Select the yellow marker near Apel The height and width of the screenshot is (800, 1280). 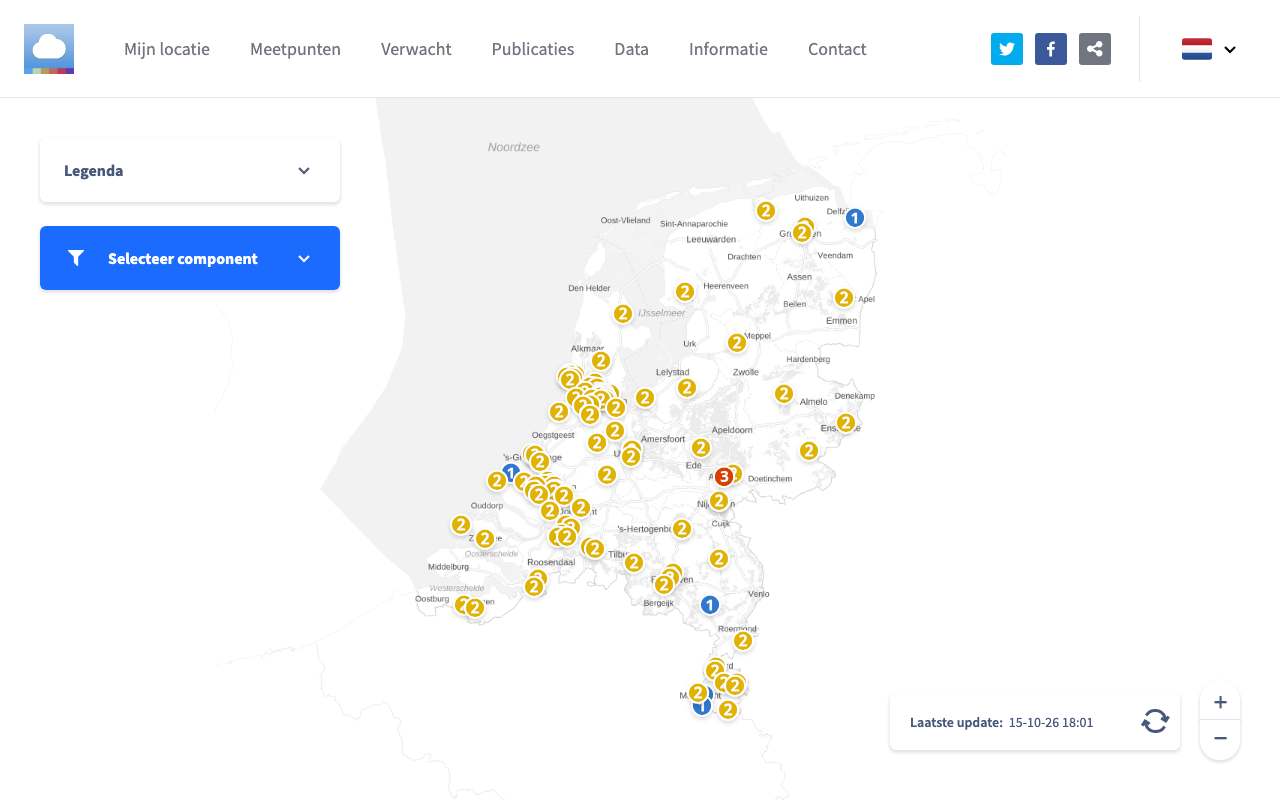pos(844,298)
